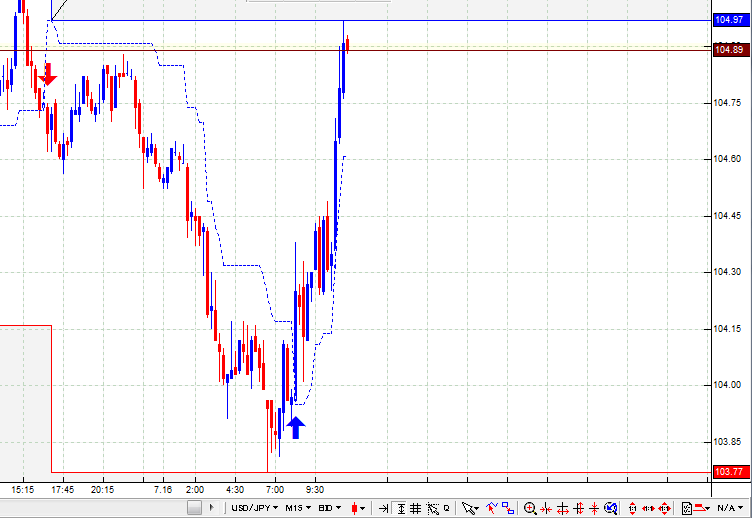
Task: Toggle the checklist document icon
Action: (687, 508)
